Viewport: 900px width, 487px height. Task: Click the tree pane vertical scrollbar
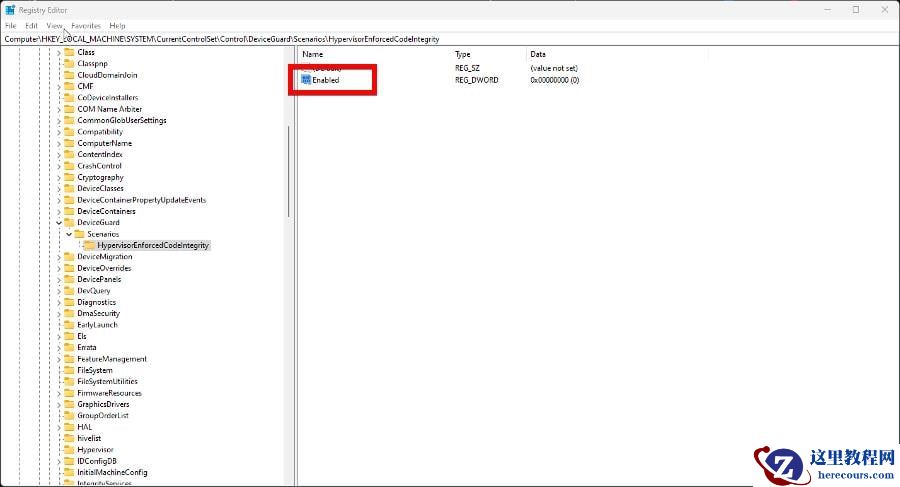(289, 172)
